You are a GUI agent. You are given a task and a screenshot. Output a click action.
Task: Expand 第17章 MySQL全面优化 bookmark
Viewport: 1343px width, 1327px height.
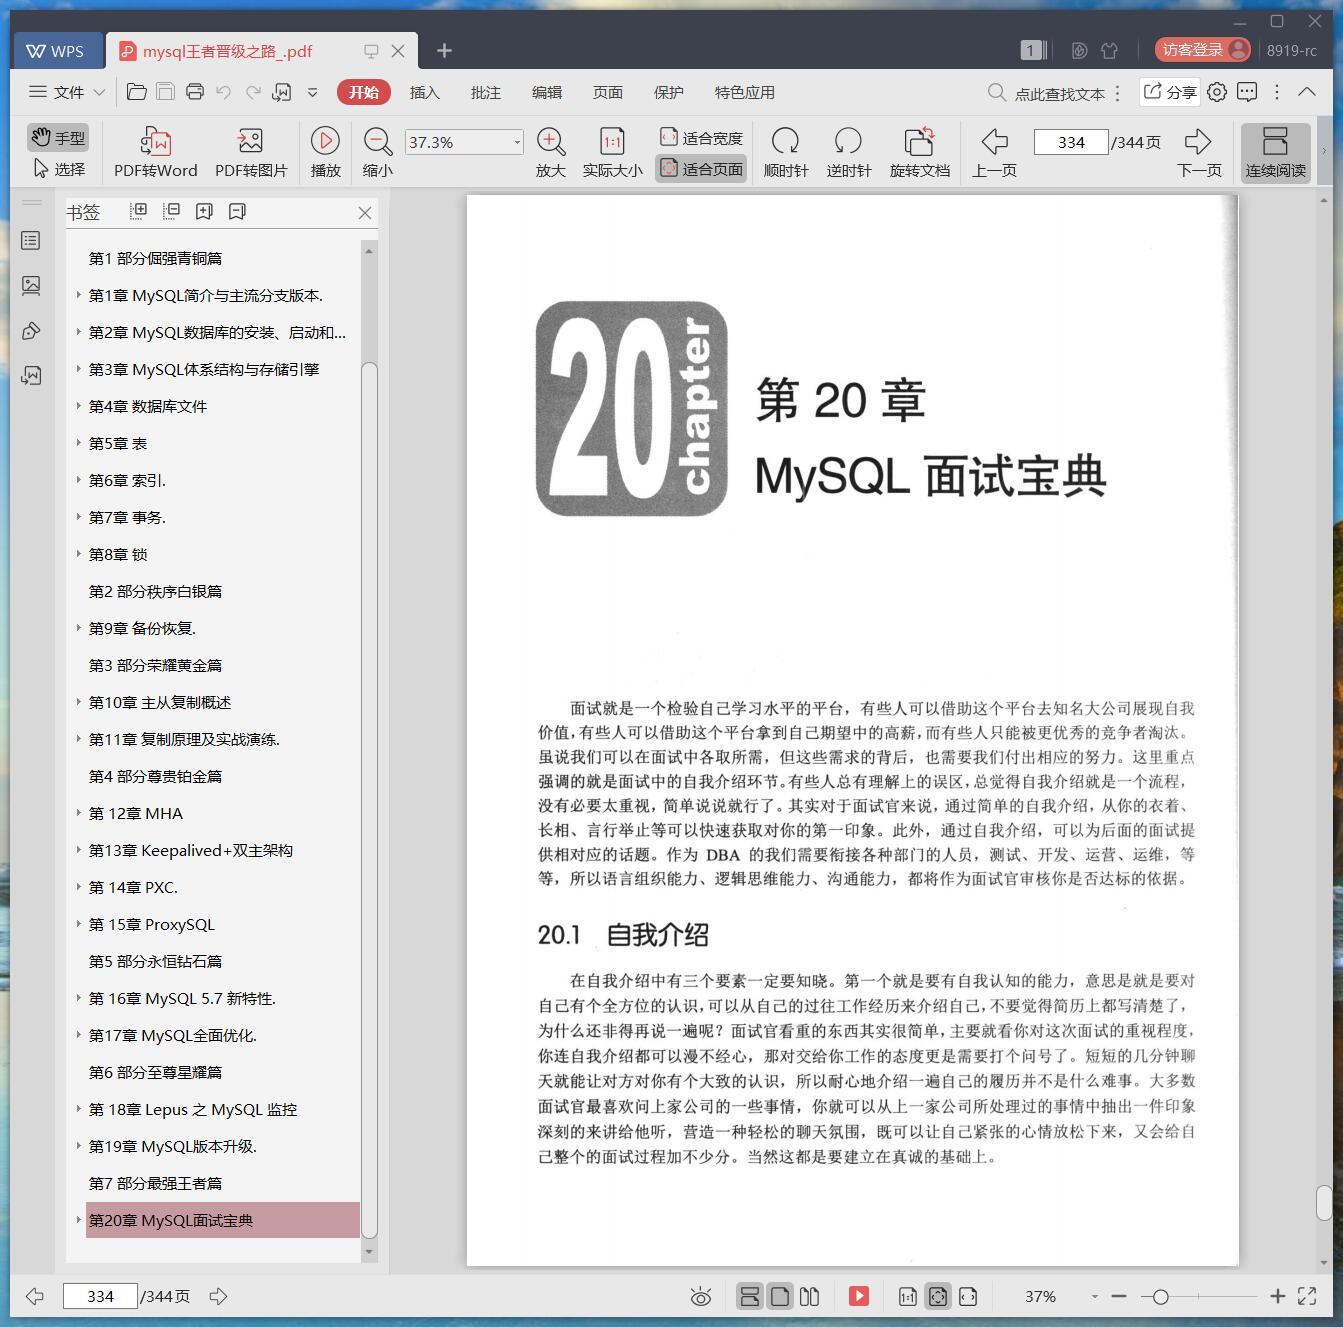(78, 1035)
